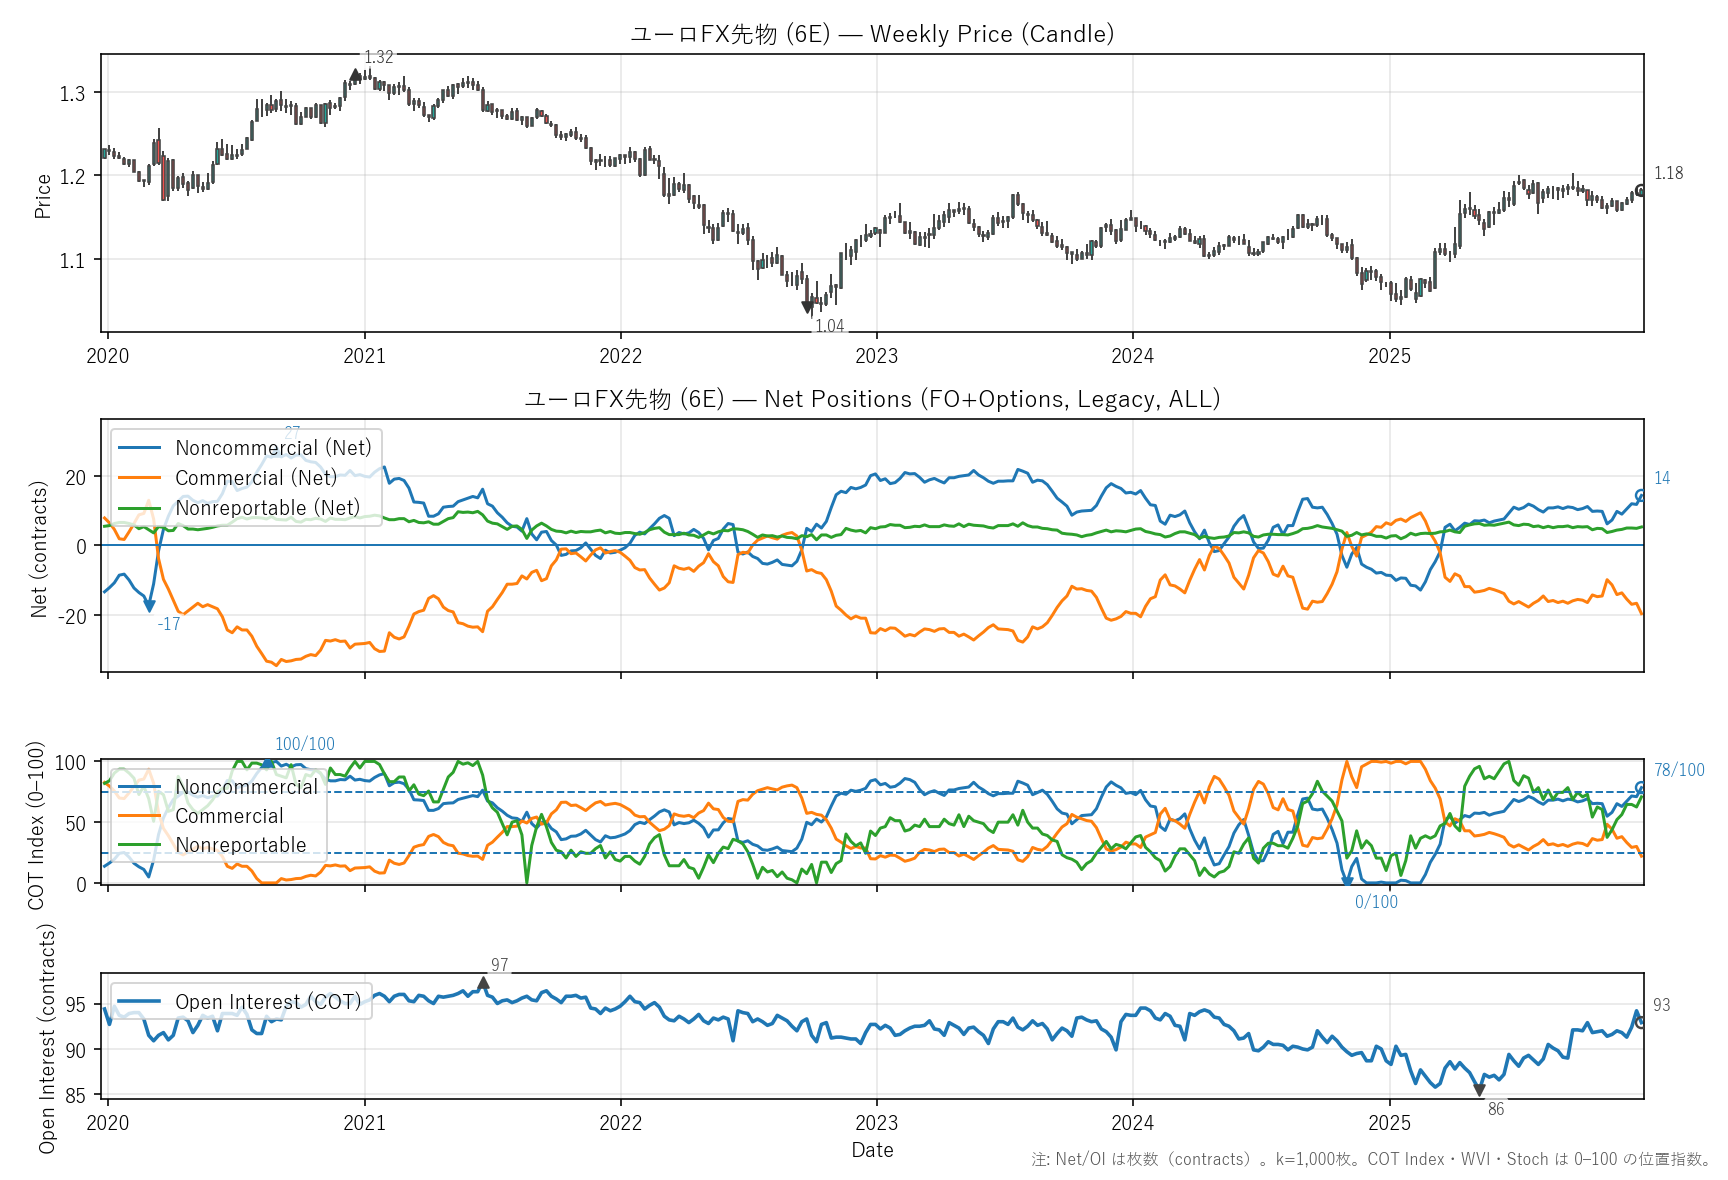Click the 0/100 COT Index low marker
This screenshot has height=1180, width=1728.
click(1347, 881)
